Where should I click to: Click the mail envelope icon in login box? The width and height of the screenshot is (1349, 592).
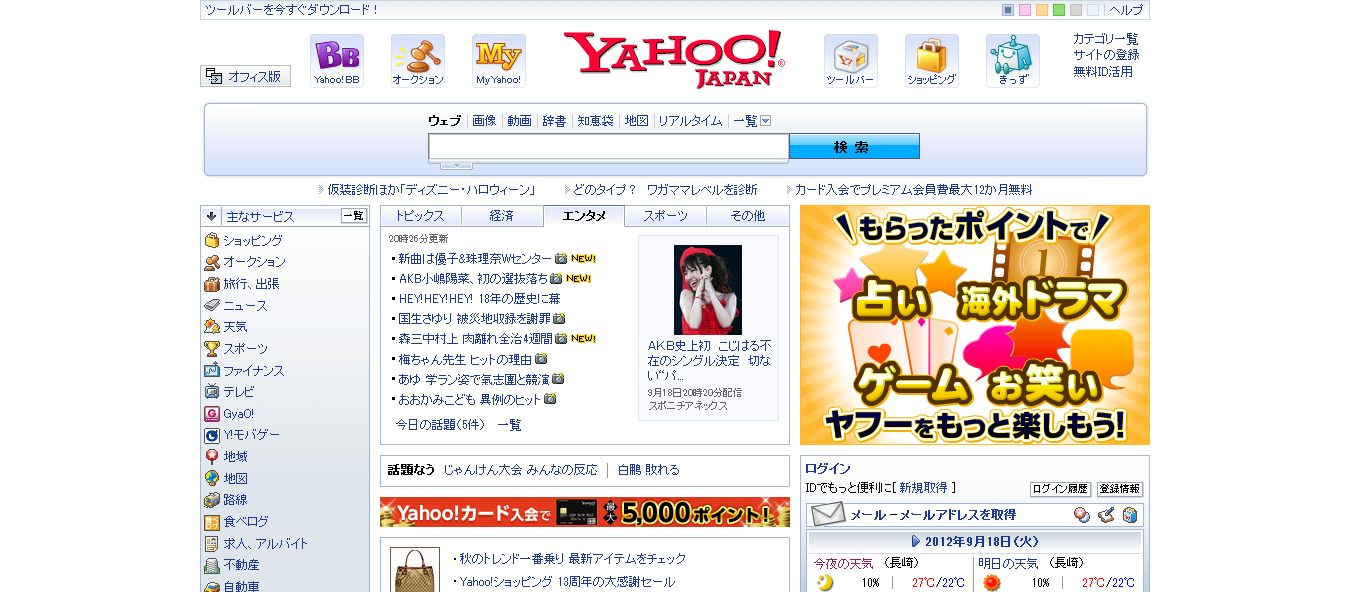click(828, 515)
